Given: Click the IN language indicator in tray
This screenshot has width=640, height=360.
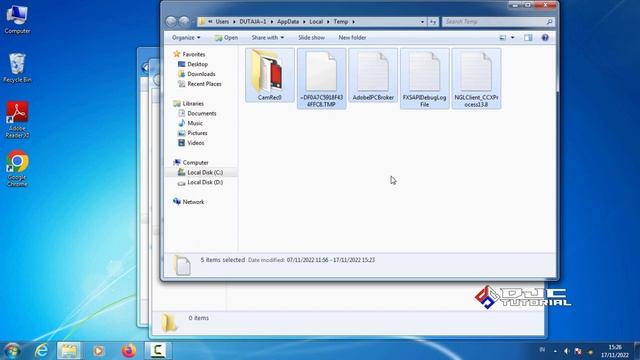Looking at the screenshot, I should click(542, 350).
